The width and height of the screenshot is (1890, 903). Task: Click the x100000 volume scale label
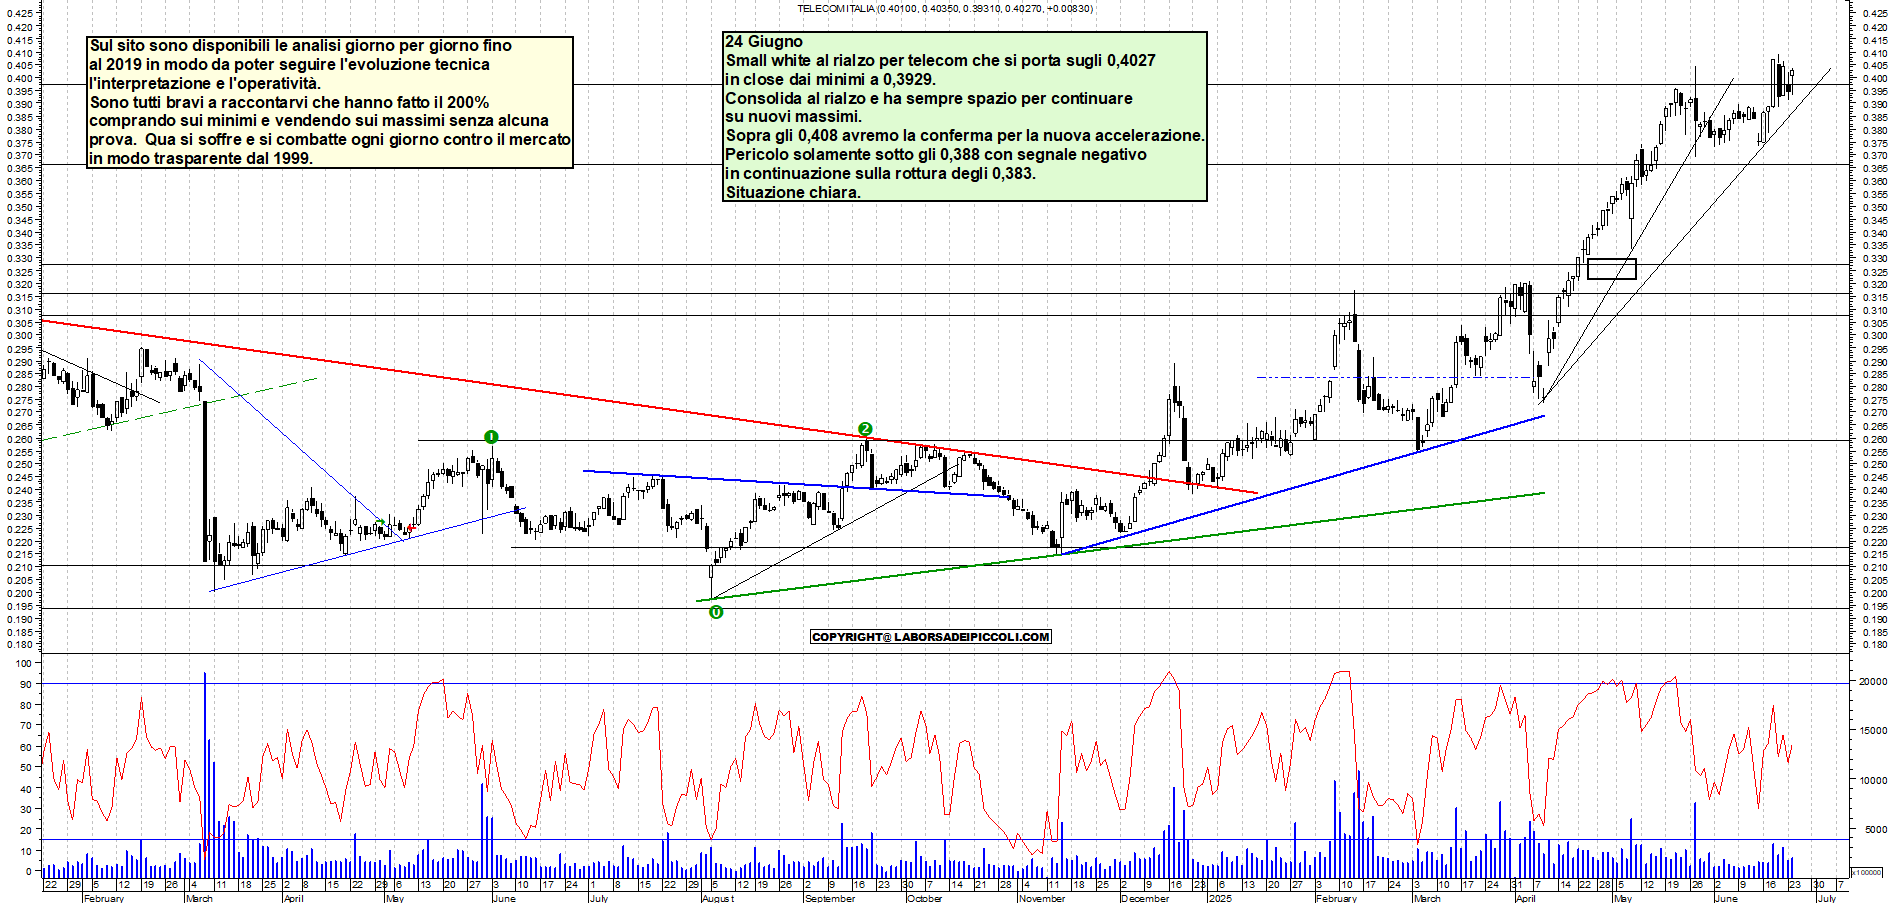pos(1868,872)
